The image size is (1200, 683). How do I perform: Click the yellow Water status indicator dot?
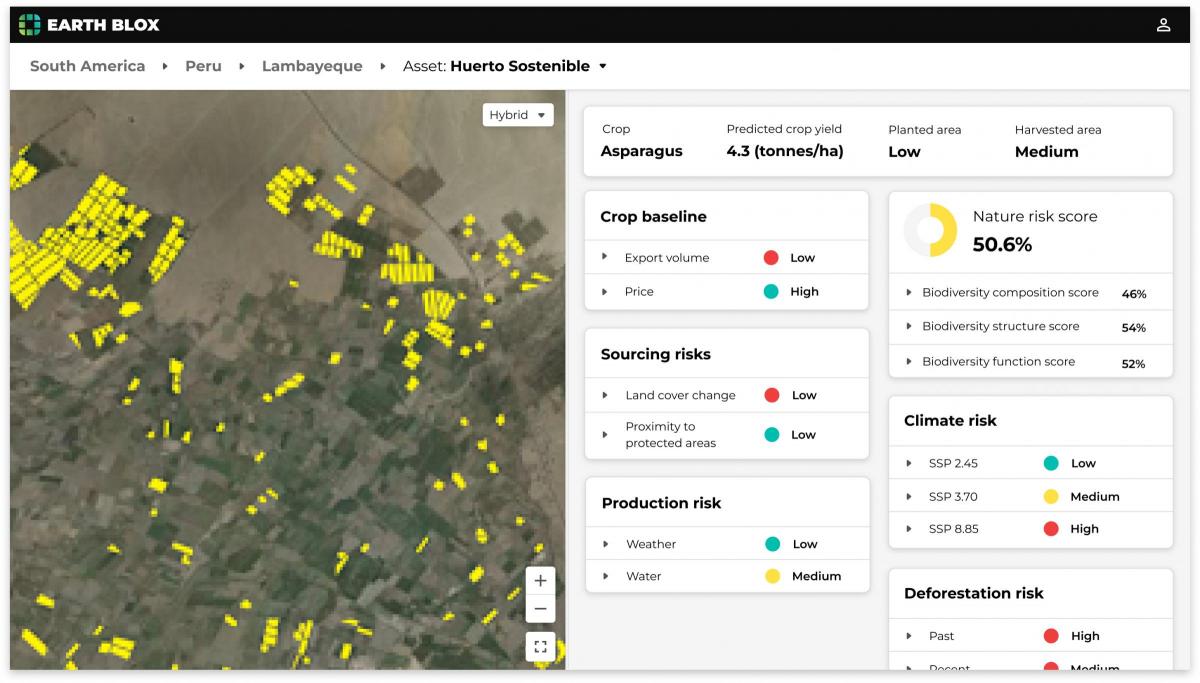coord(772,576)
